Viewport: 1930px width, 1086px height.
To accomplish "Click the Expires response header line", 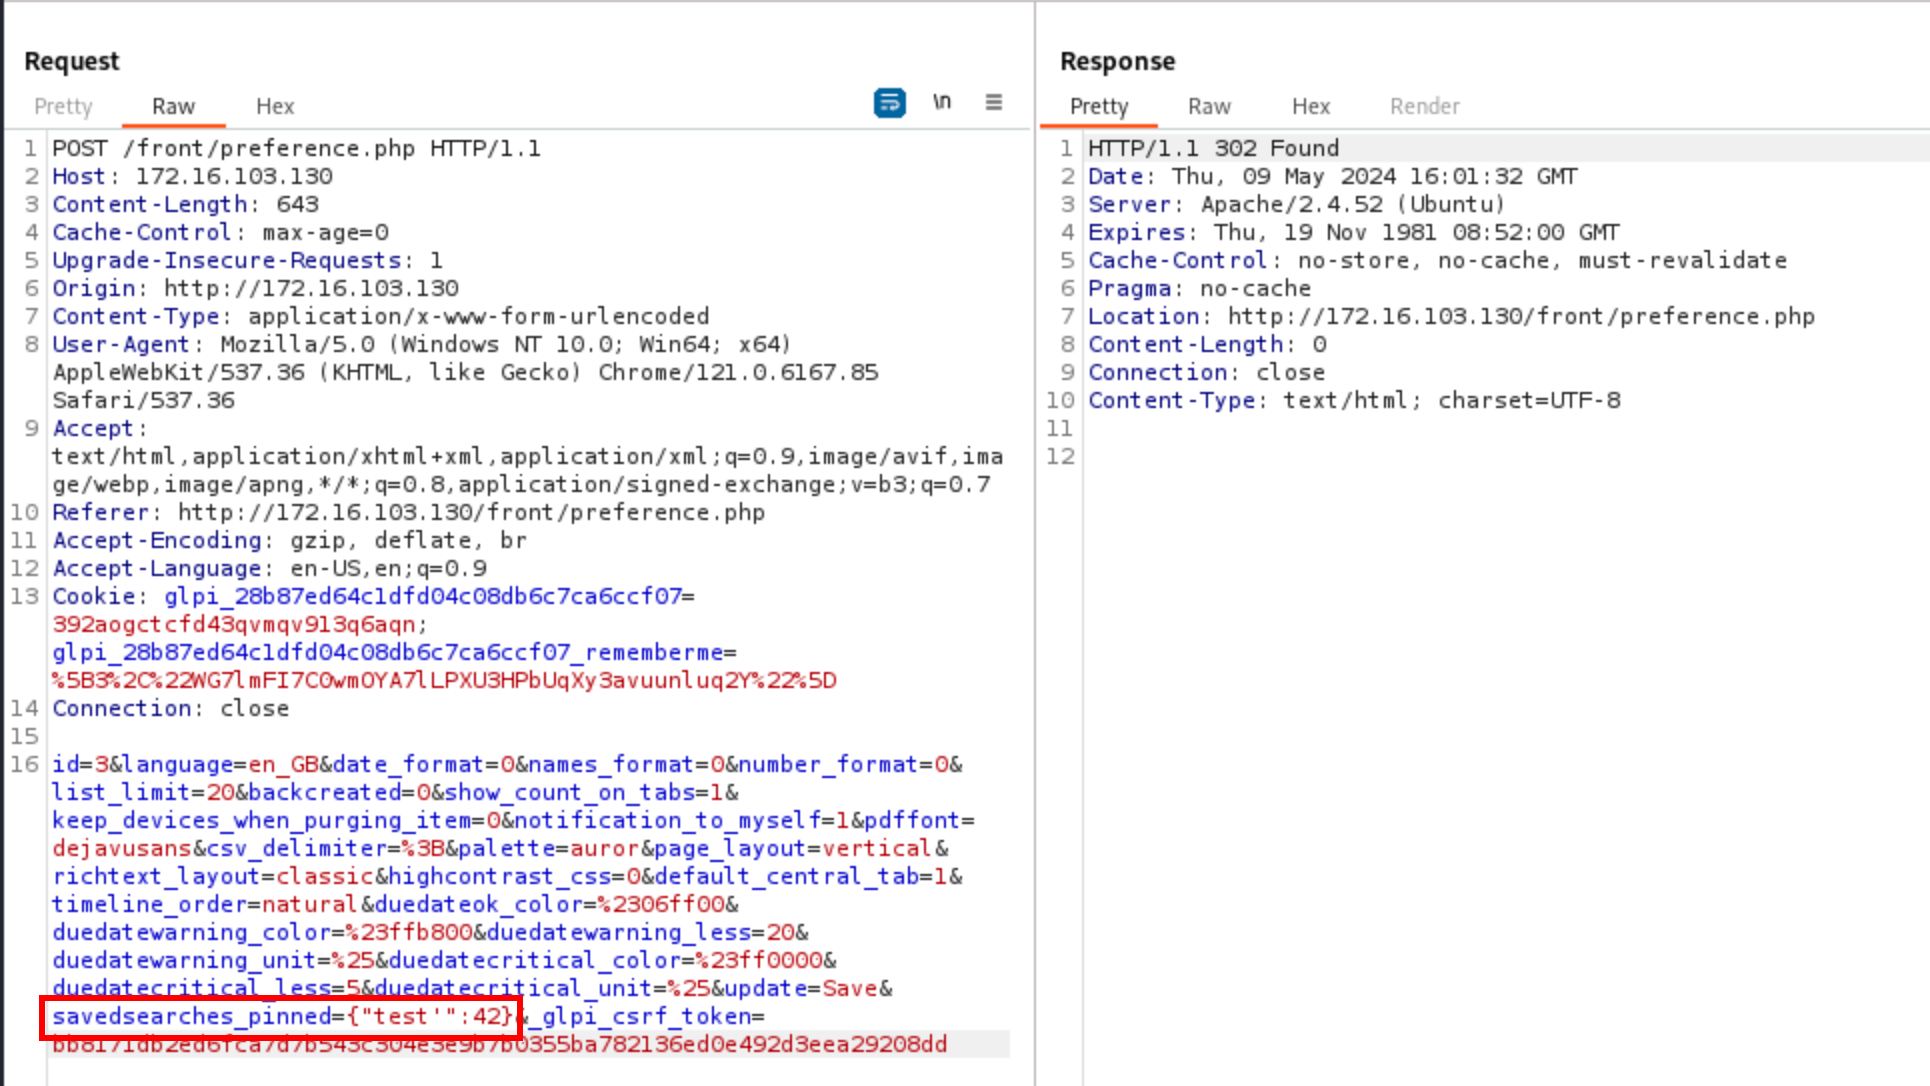I will click(1354, 232).
